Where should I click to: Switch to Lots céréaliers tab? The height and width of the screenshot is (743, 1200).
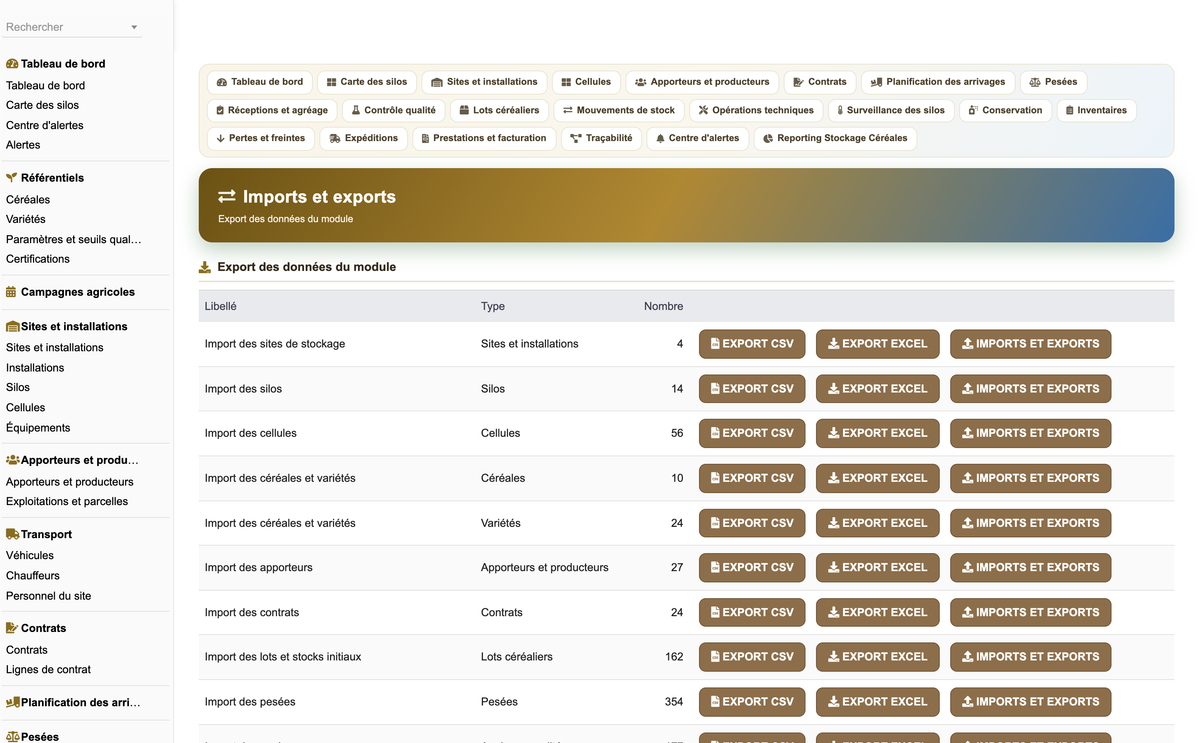pos(499,110)
